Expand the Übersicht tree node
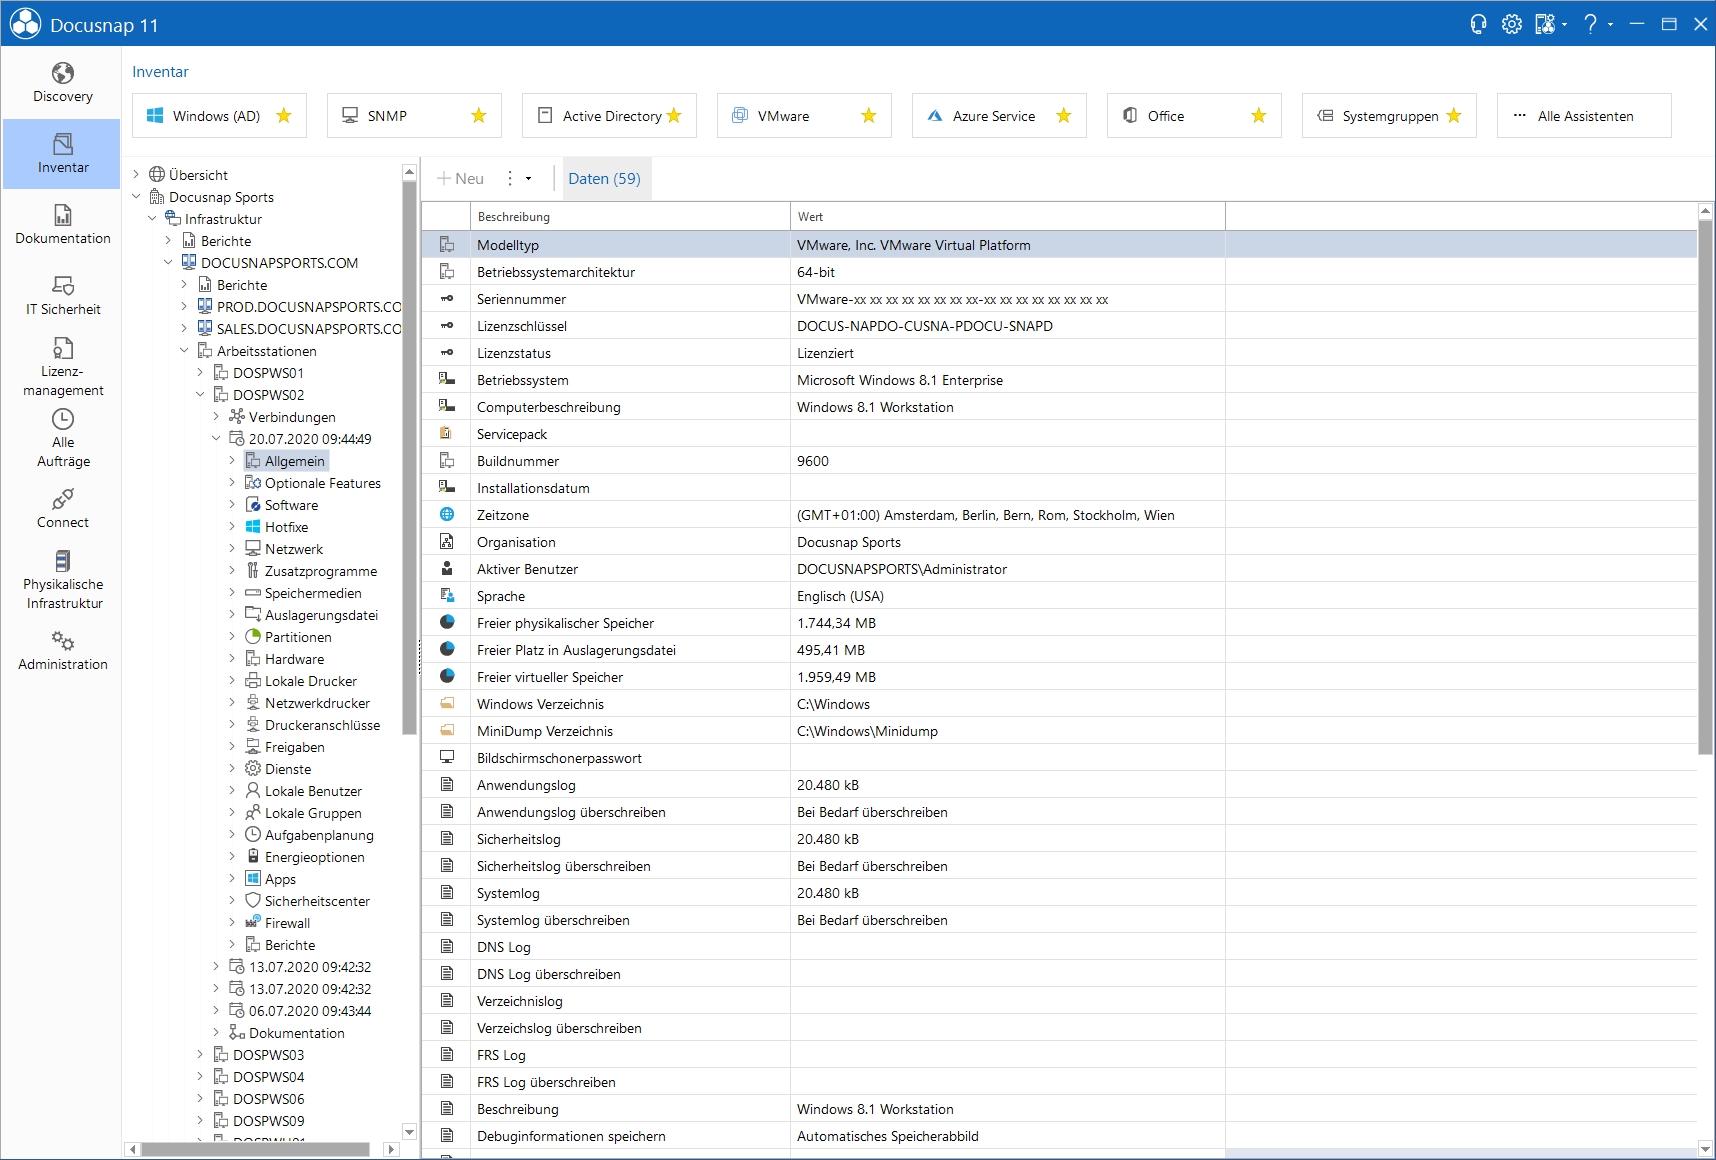 click(137, 175)
